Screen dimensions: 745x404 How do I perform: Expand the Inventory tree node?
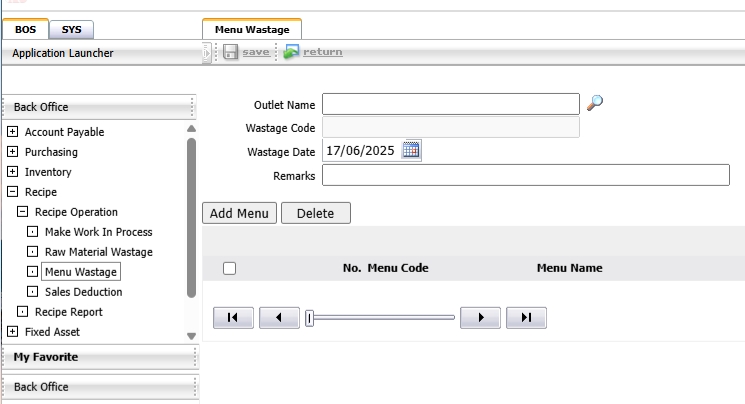point(12,172)
